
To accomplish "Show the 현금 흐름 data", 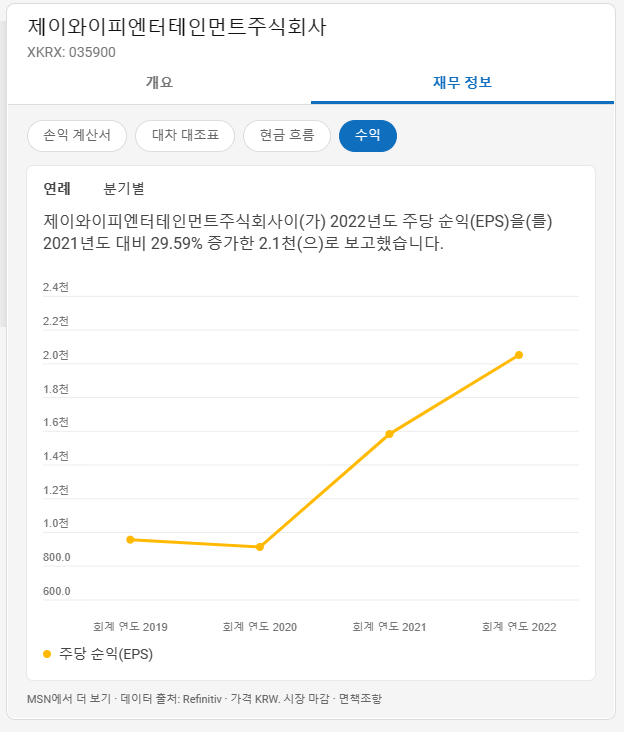I will click(287, 136).
